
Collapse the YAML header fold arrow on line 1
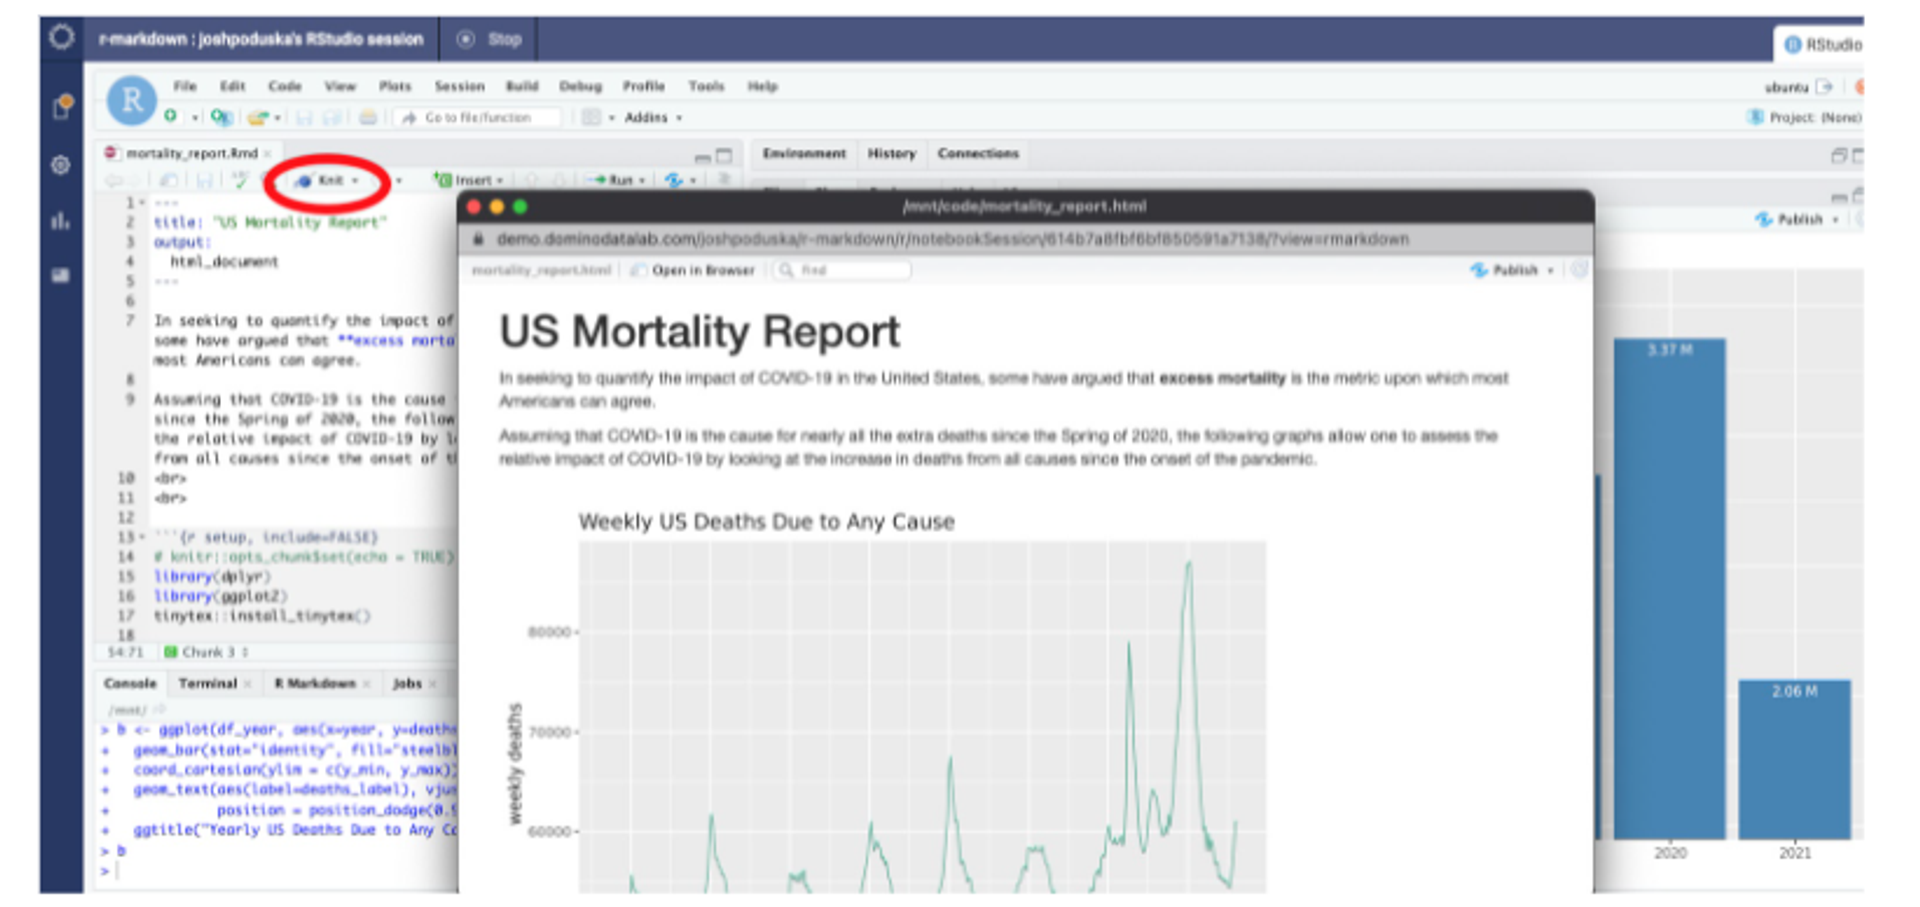point(142,203)
